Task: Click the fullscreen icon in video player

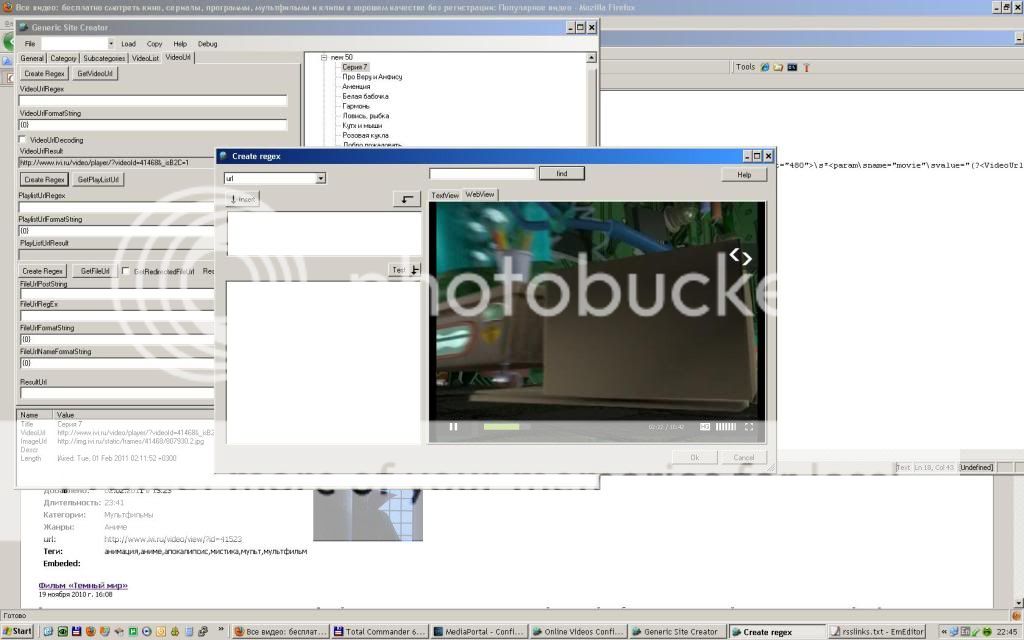Action: 749,427
